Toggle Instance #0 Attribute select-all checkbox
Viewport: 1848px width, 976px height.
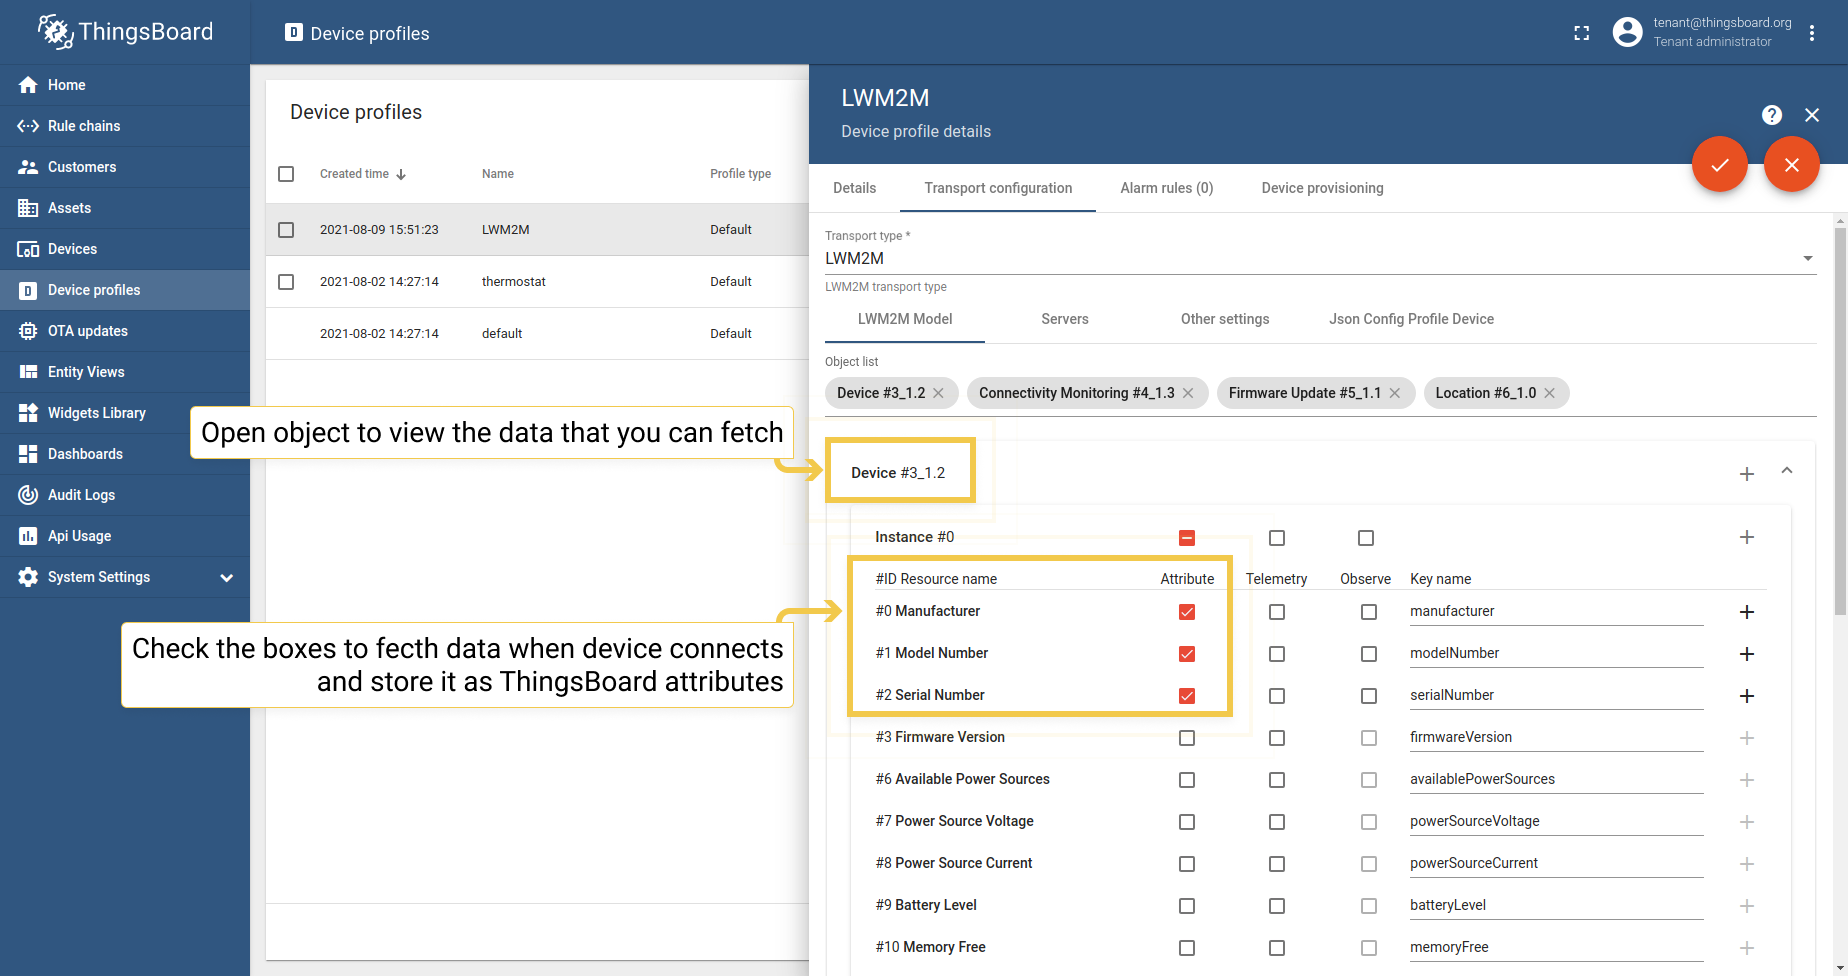[x=1187, y=537]
